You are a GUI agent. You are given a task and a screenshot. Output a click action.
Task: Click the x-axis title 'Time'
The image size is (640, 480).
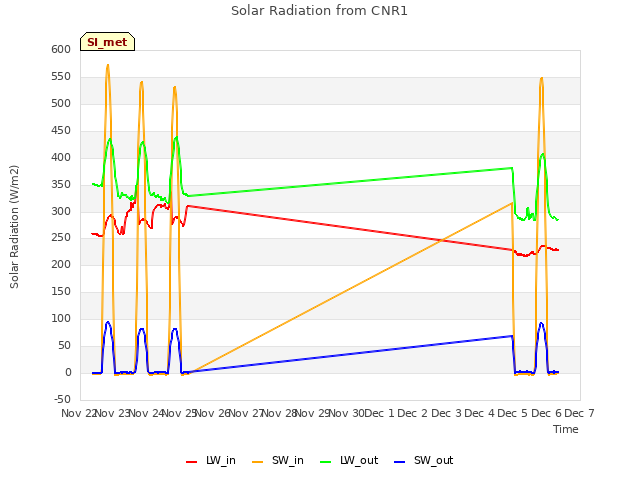[x=566, y=429]
